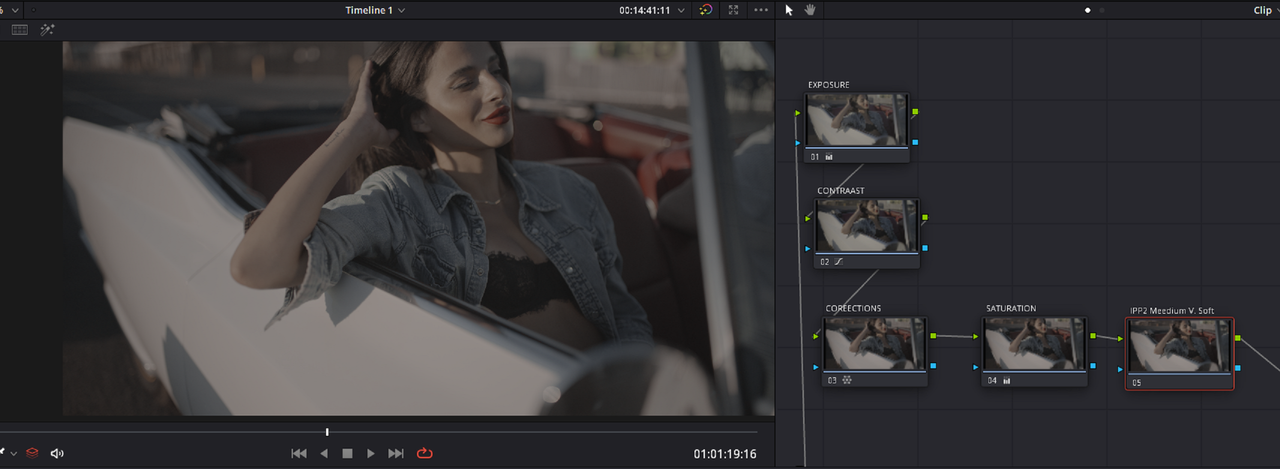The width and height of the screenshot is (1280, 469).
Task: Click green RGB input of CONTRAAST node
Action: (x=808, y=218)
